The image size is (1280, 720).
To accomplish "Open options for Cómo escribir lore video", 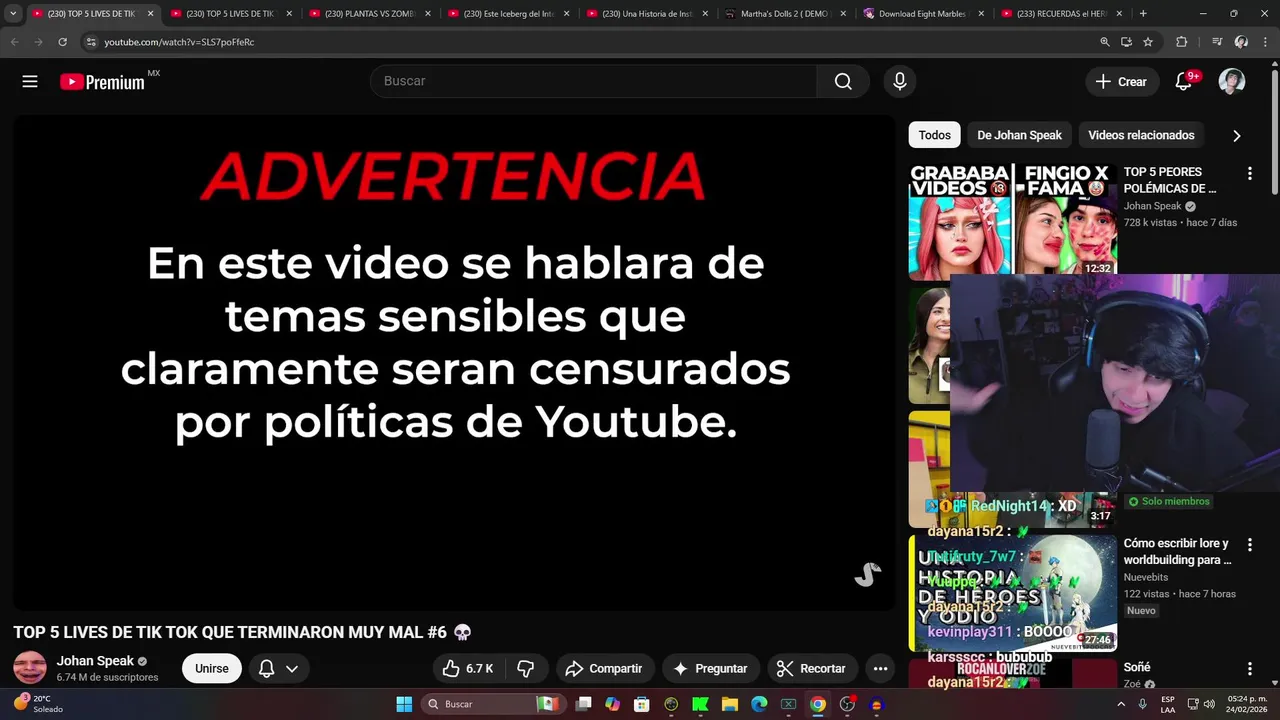I will point(1249,545).
